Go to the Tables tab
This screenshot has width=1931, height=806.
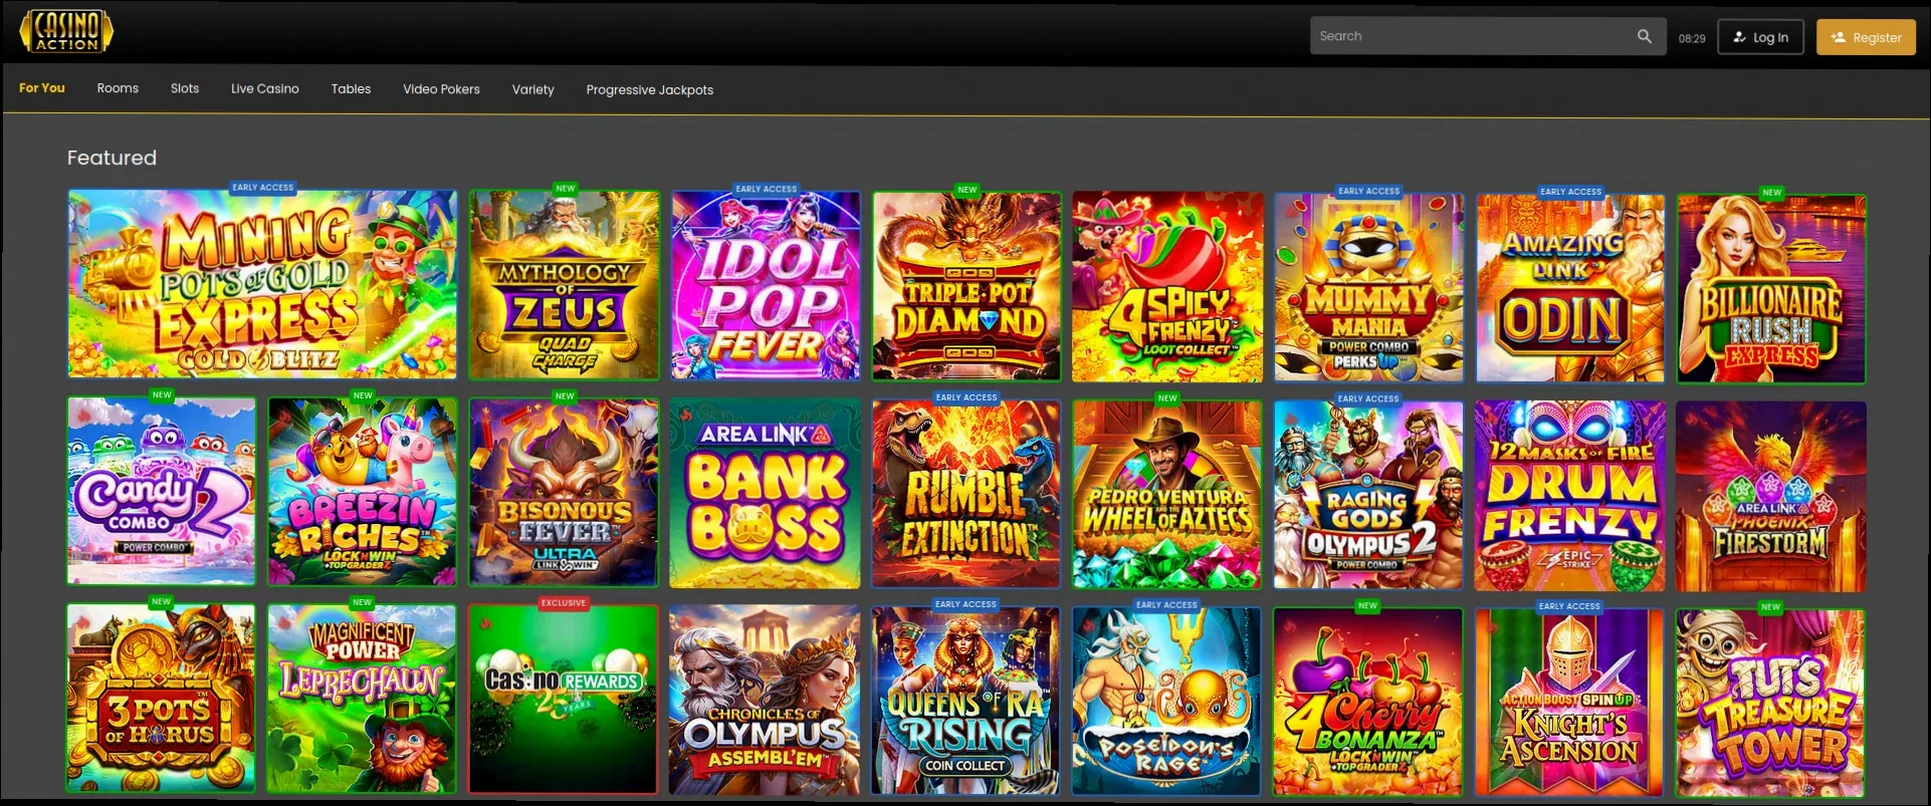point(351,89)
